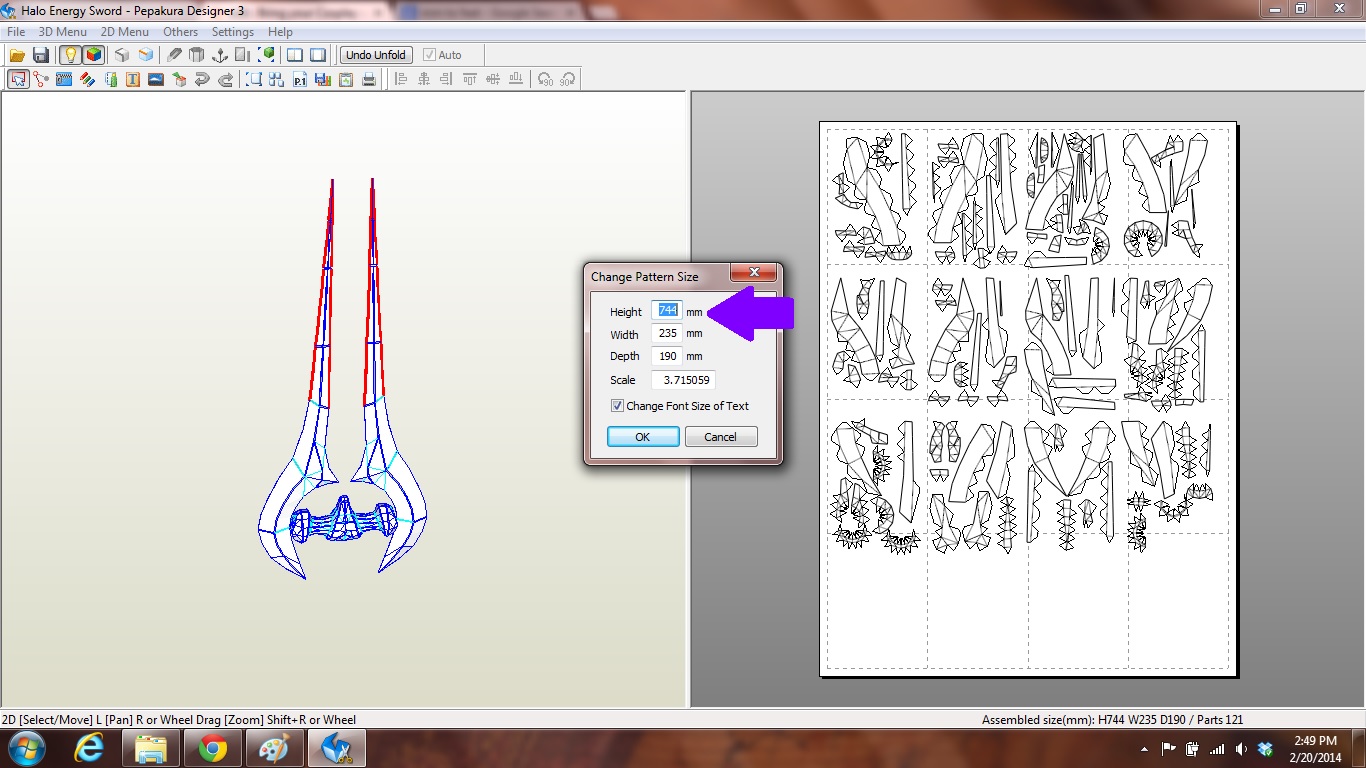
Task: Click the landscape image insert icon
Action: [x=156, y=80]
